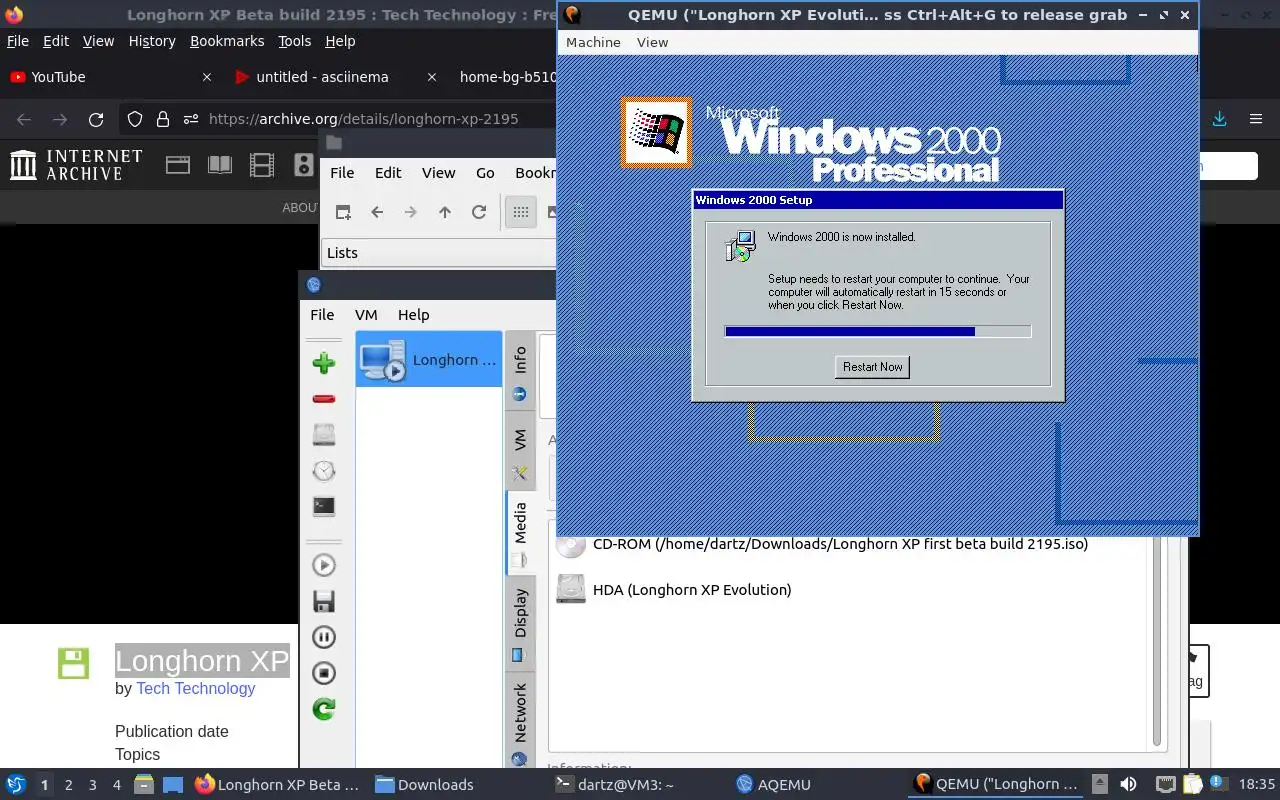The width and height of the screenshot is (1280, 800).
Task: Click the archive.org URL address field
Action: tap(364, 119)
